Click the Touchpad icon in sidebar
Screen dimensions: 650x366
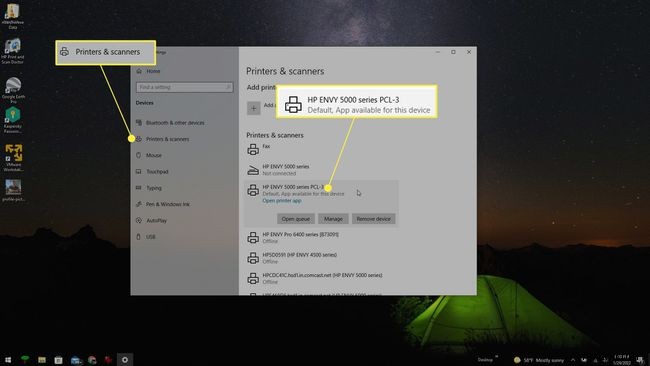(138, 171)
